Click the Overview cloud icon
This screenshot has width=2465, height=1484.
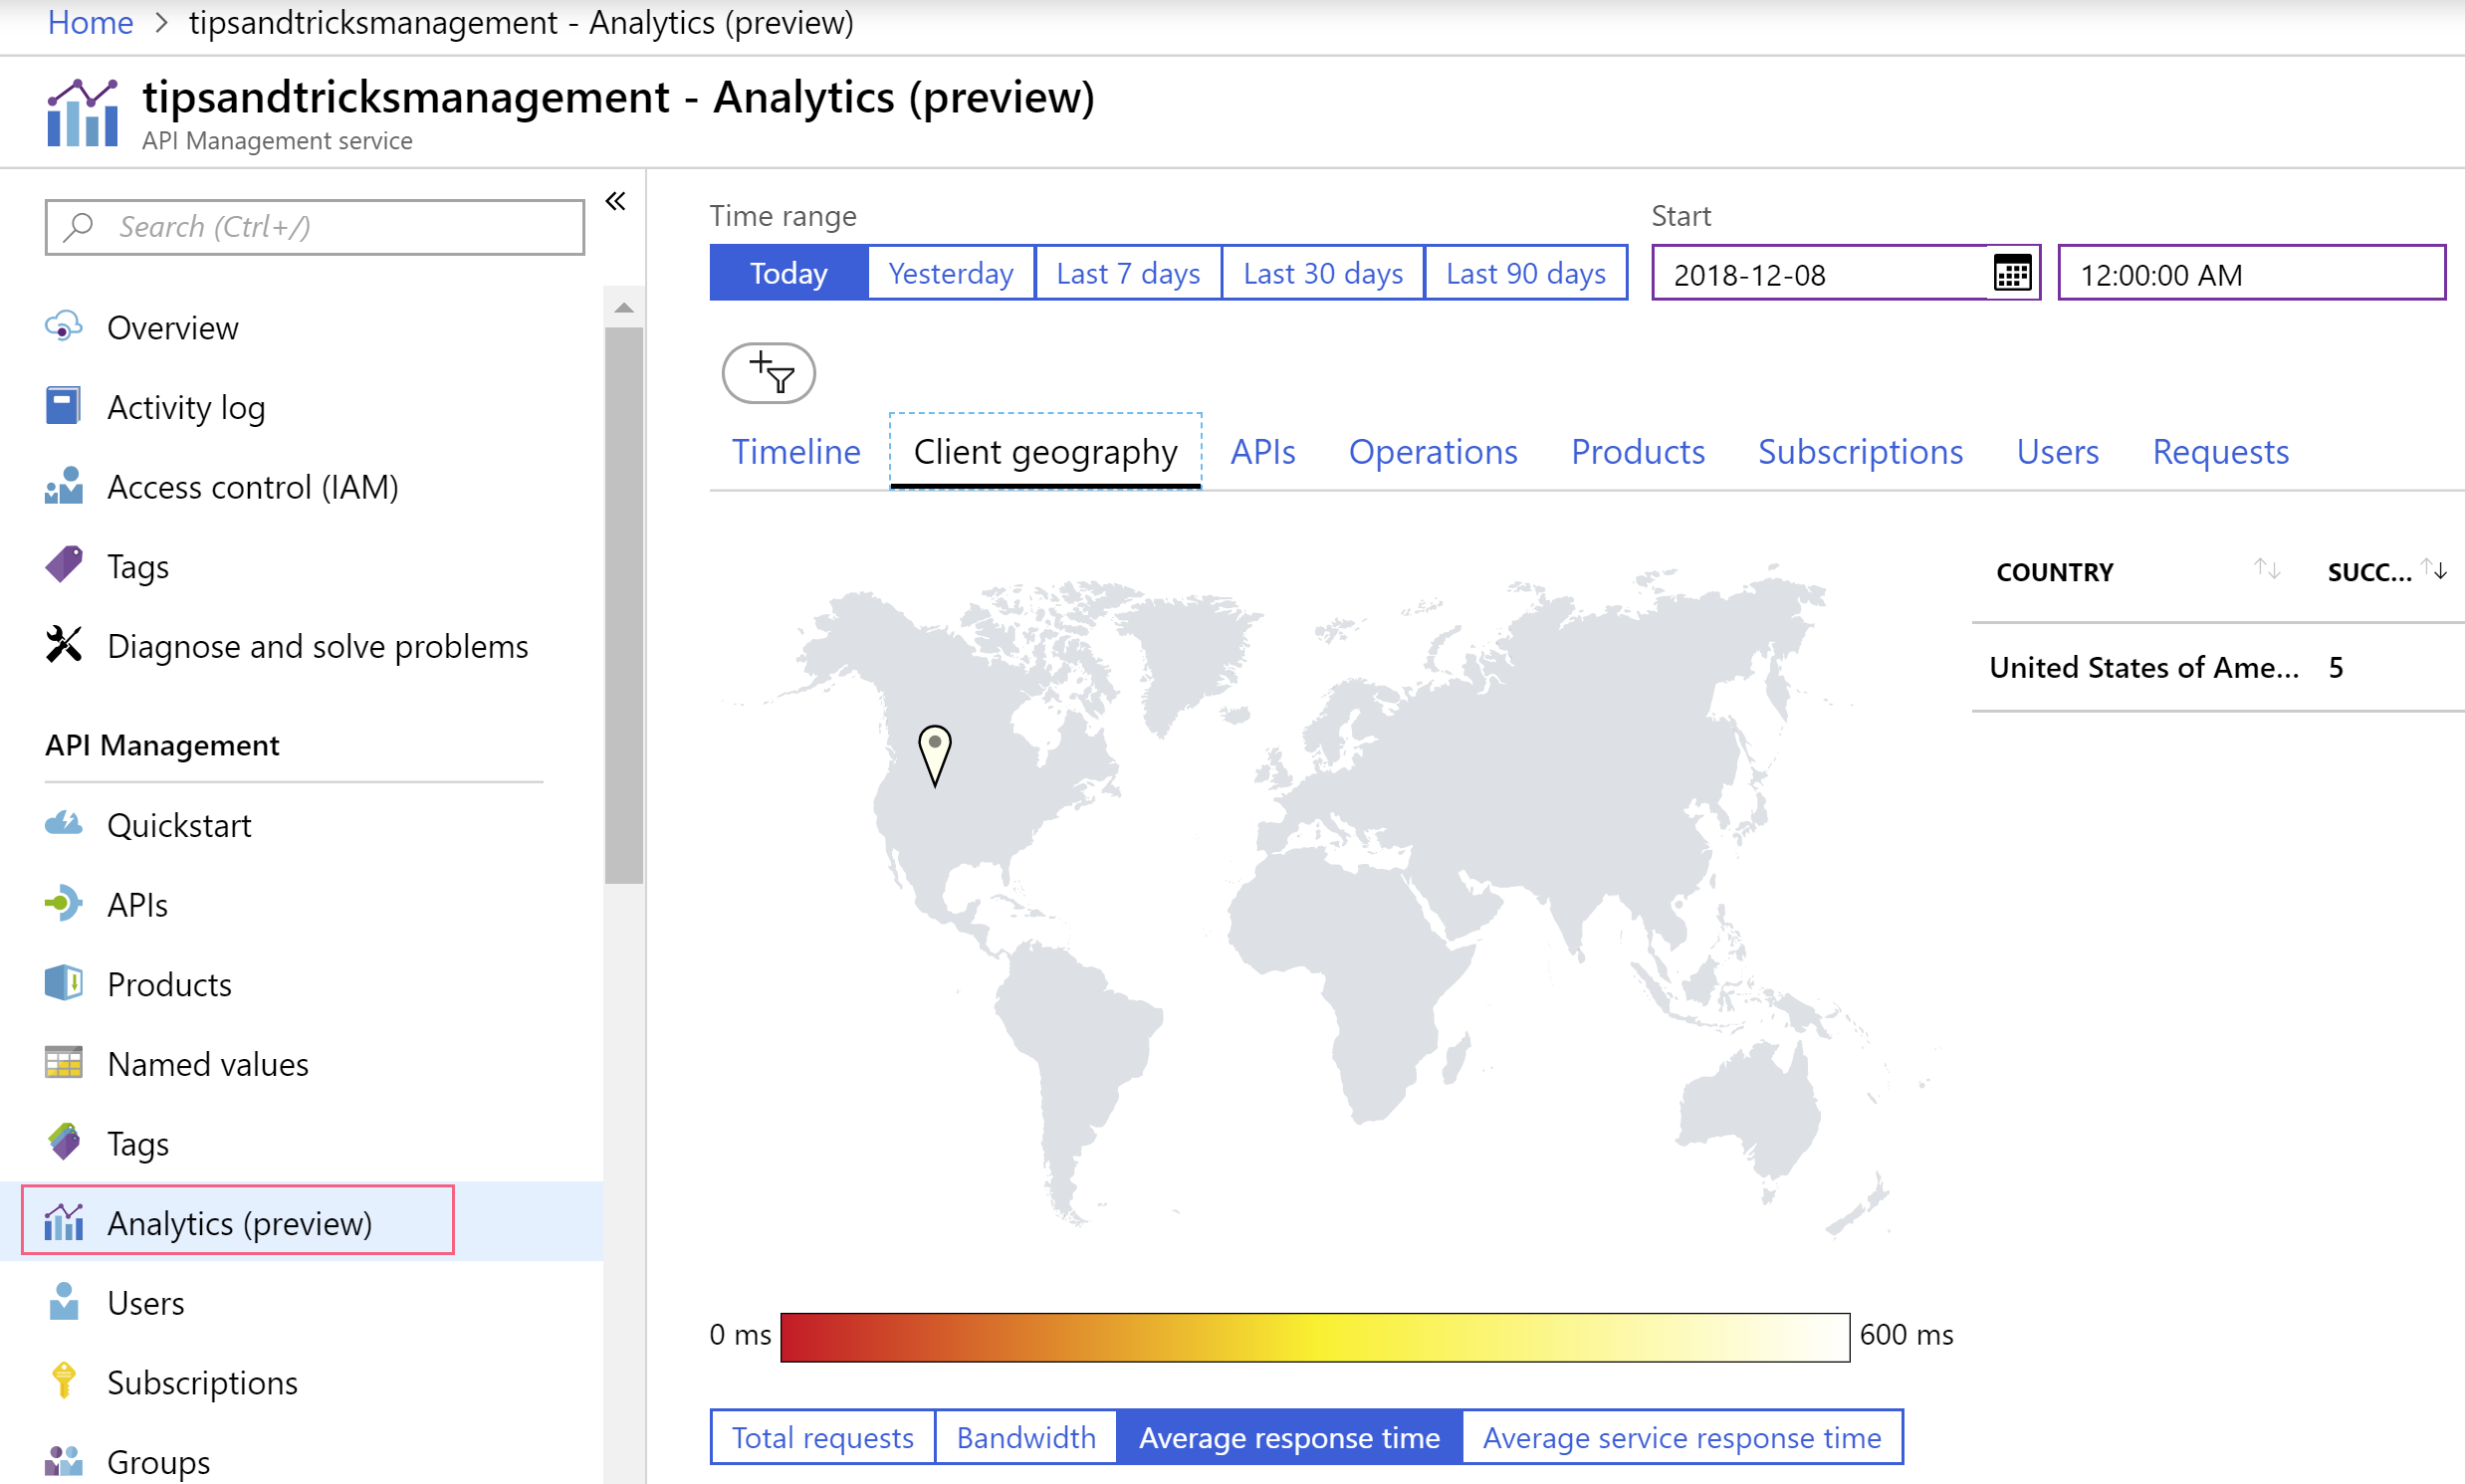tap(64, 327)
